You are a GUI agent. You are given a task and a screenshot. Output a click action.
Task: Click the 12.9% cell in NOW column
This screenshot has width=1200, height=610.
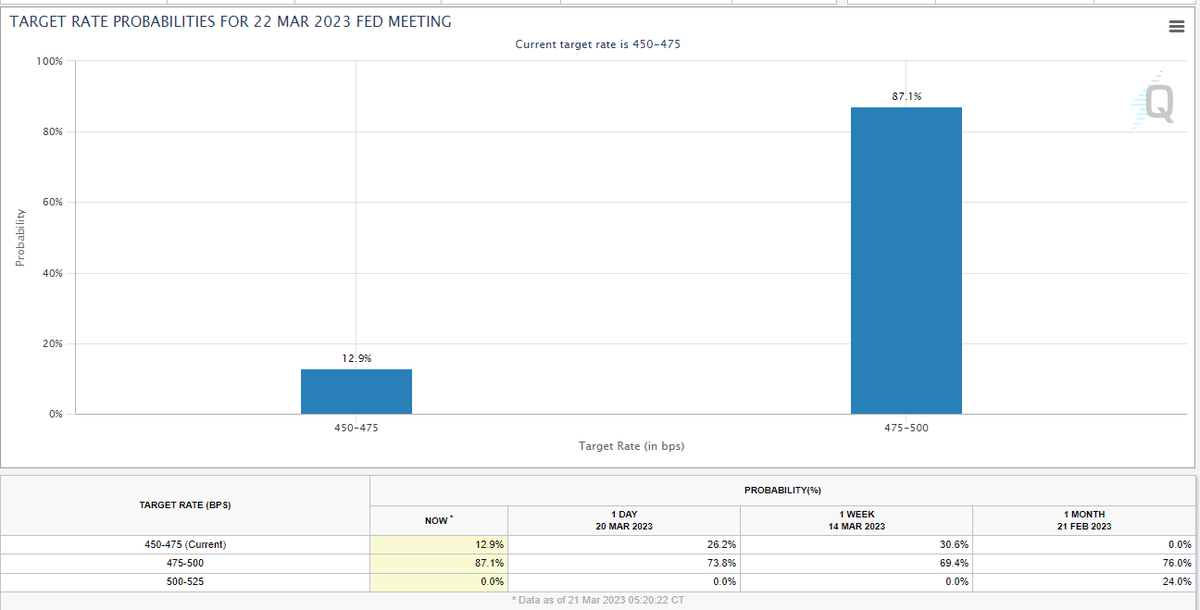(439, 545)
